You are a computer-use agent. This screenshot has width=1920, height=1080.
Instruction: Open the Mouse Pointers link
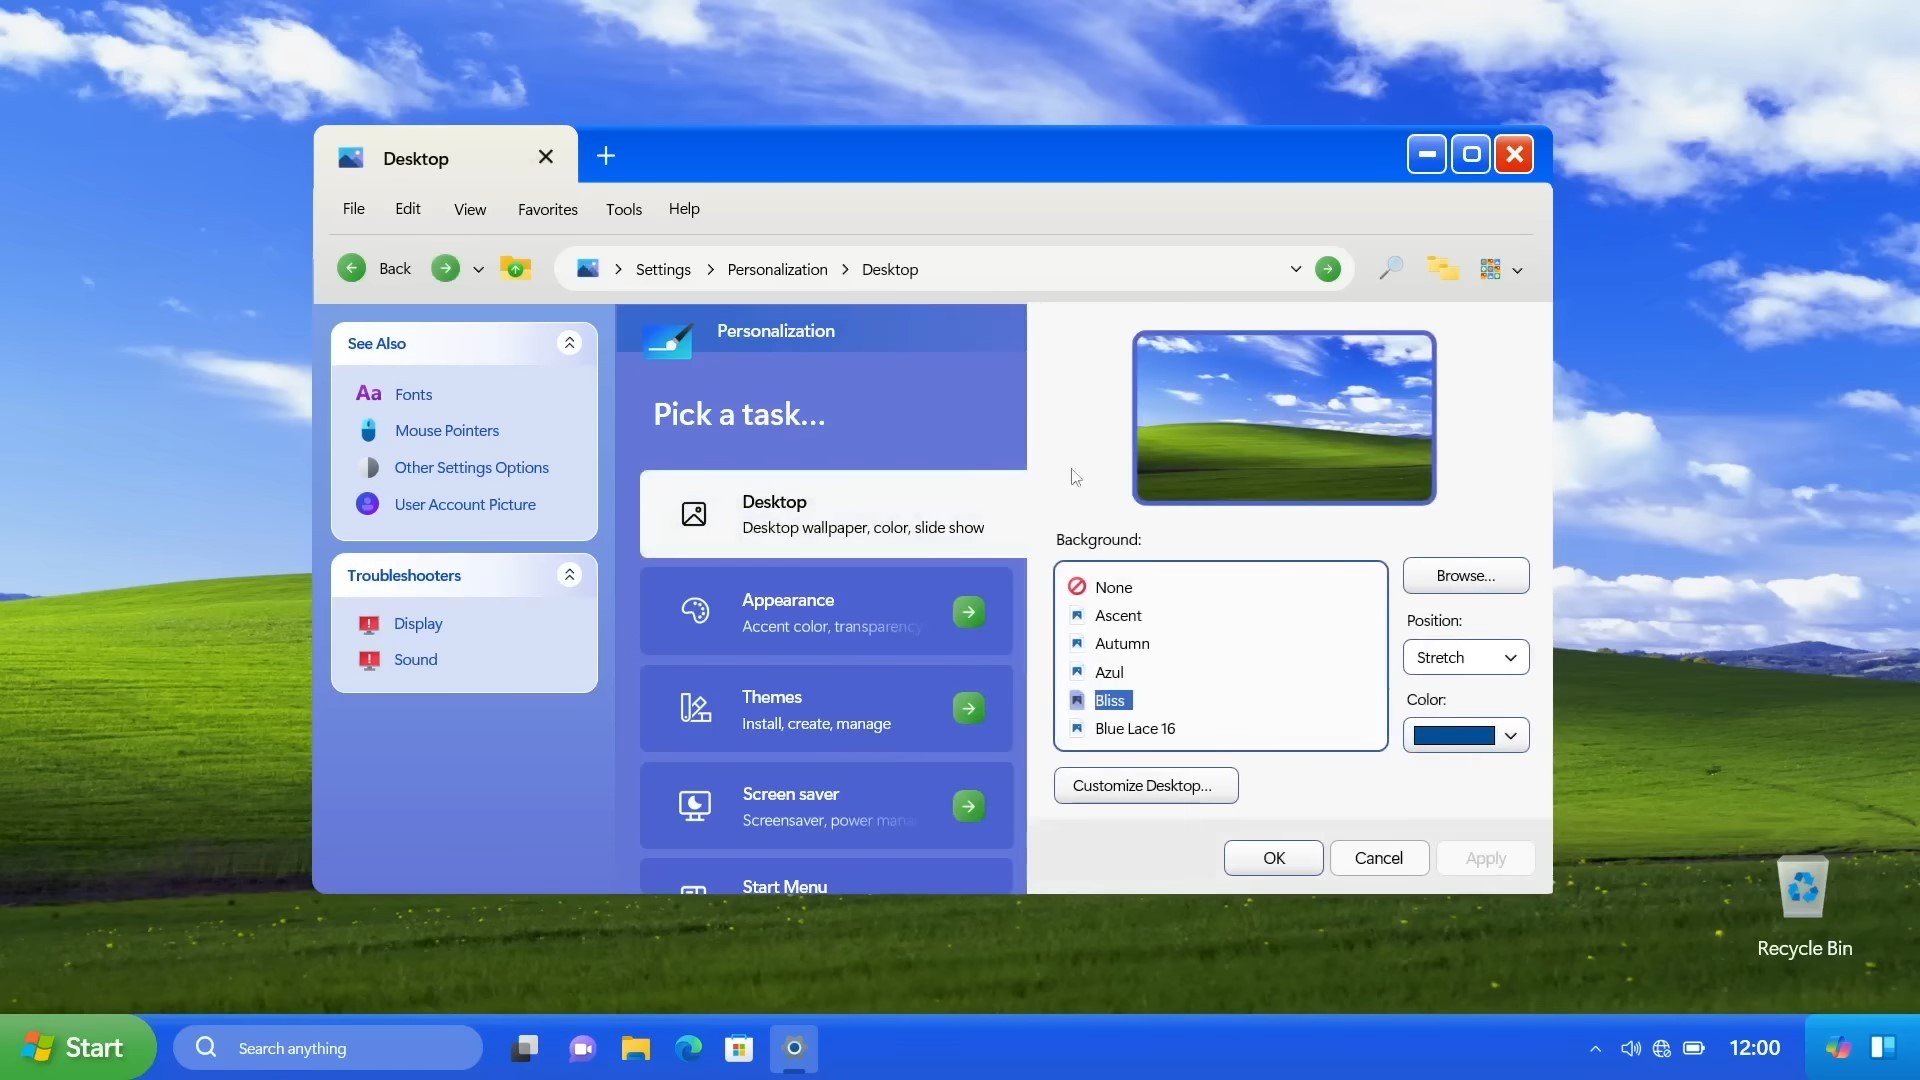(446, 430)
